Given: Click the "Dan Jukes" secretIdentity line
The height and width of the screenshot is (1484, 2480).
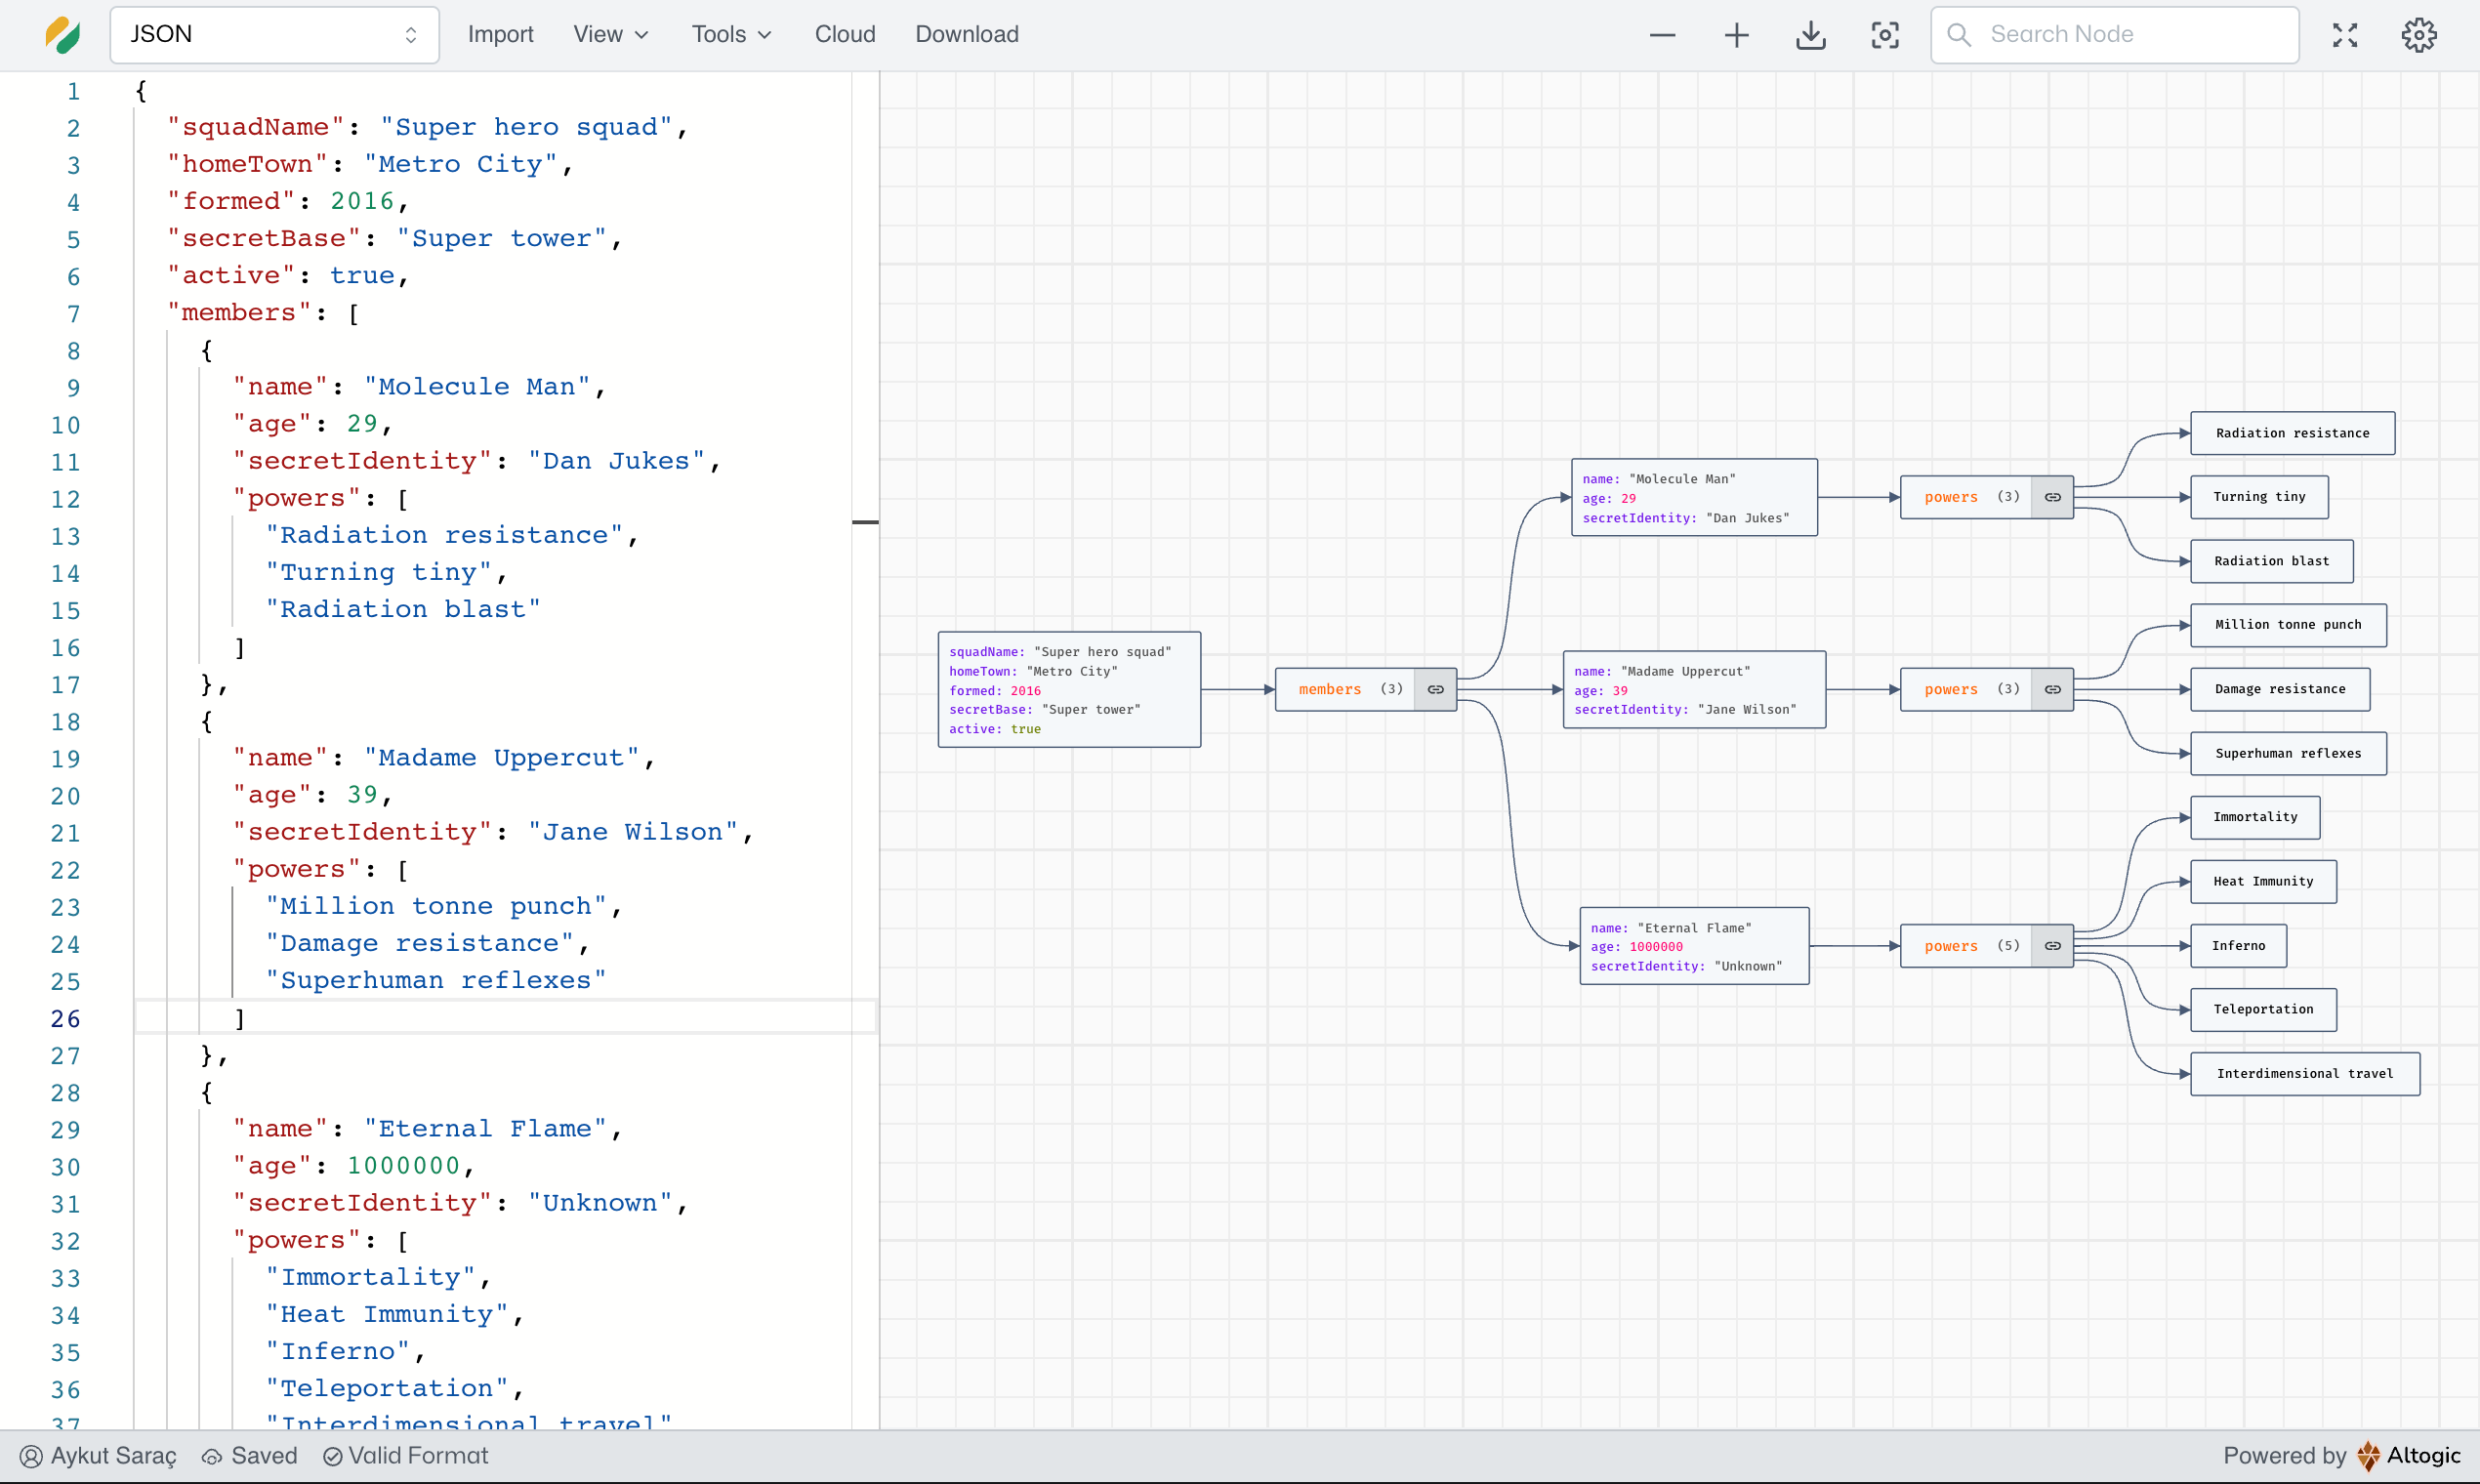Looking at the screenshot, I should click(476, 461).
